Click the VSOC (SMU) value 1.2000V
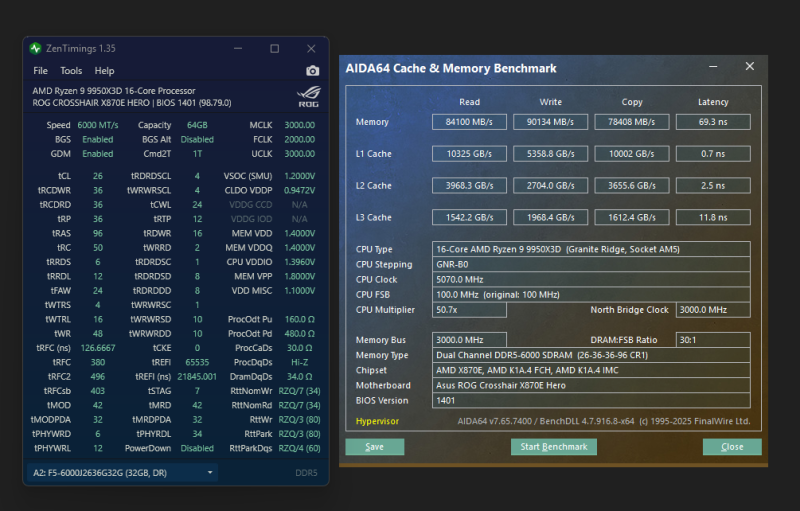 coord(299,176)
